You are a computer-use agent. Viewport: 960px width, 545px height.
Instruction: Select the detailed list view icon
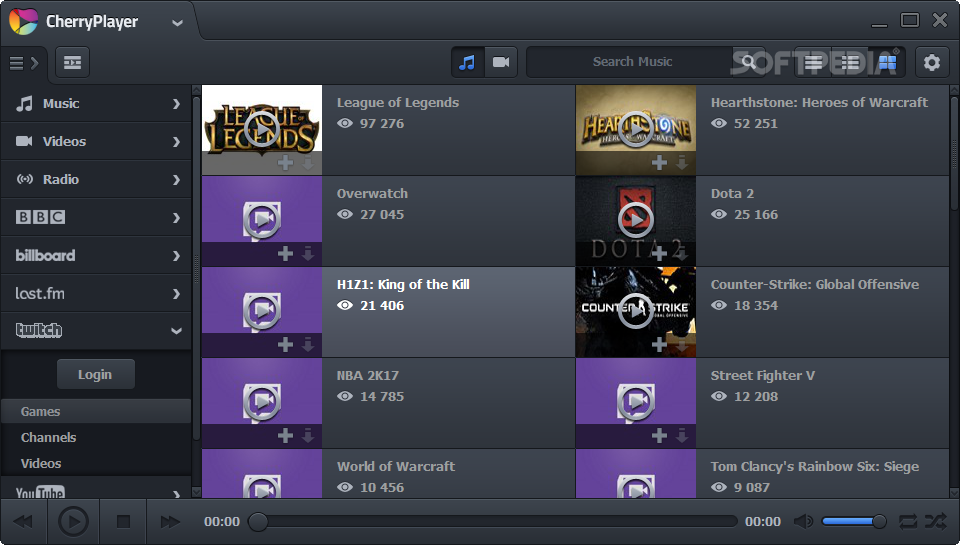tap(850, 62)
